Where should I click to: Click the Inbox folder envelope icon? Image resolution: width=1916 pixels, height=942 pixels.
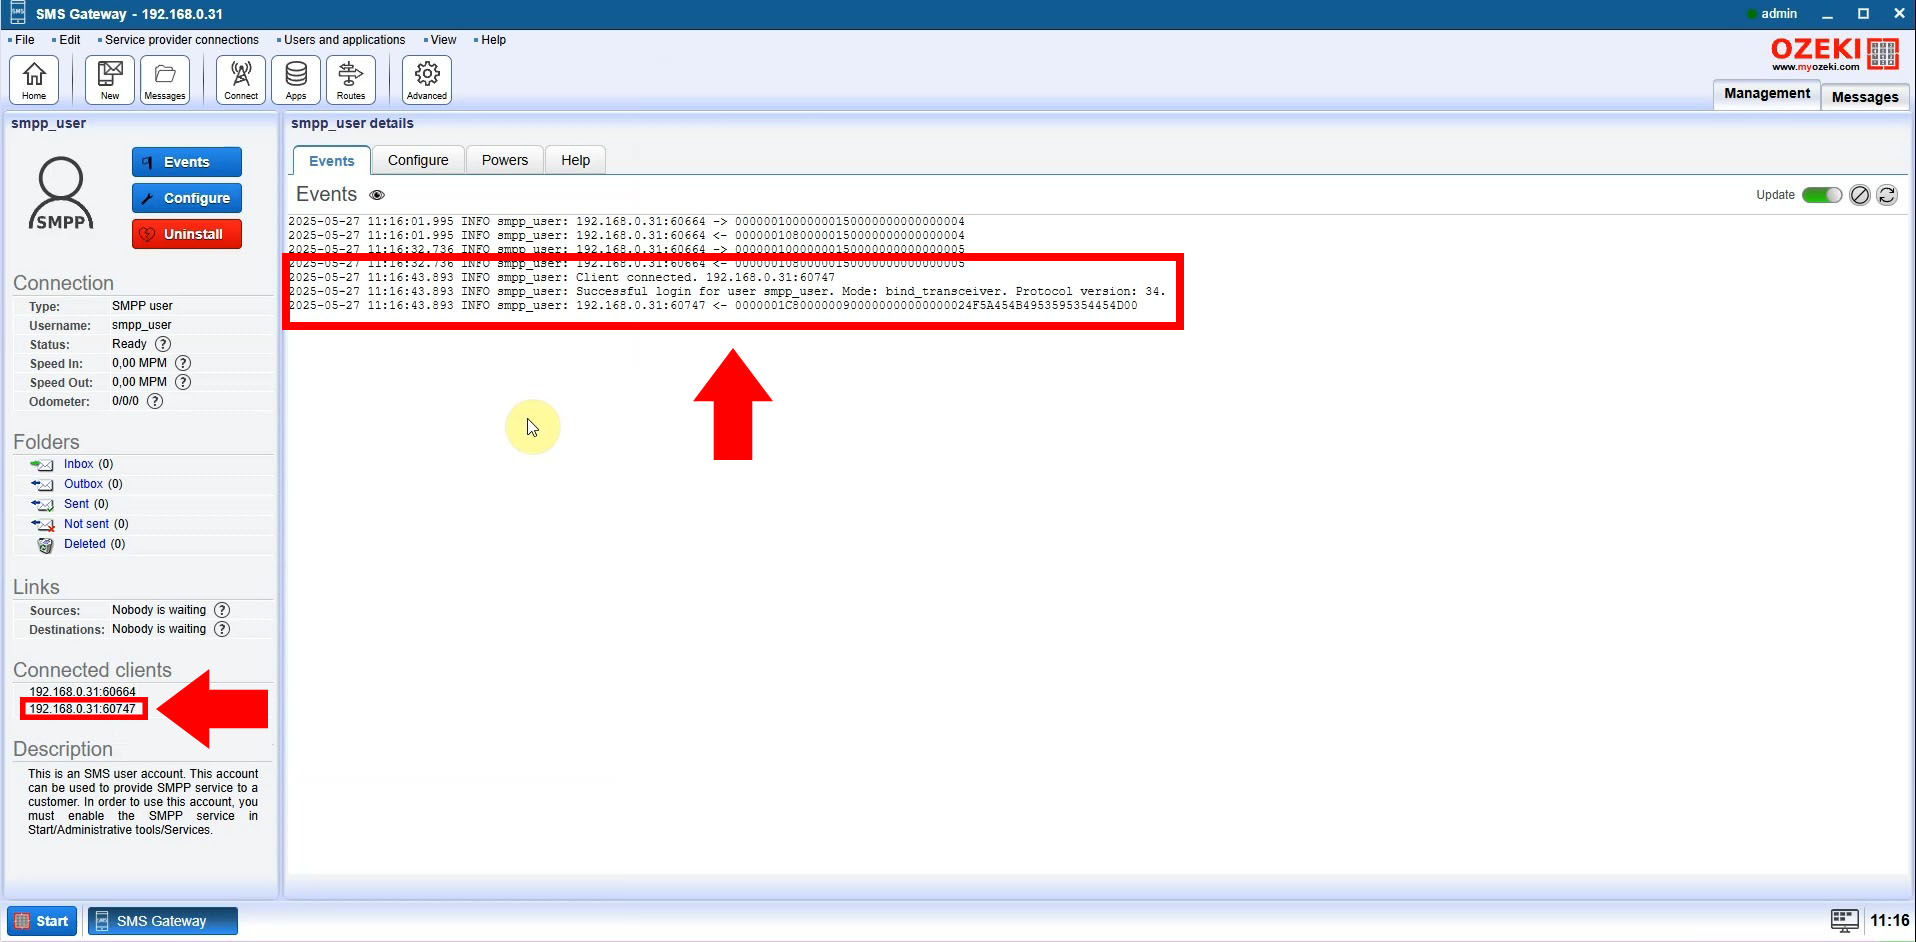coord(42,464)
